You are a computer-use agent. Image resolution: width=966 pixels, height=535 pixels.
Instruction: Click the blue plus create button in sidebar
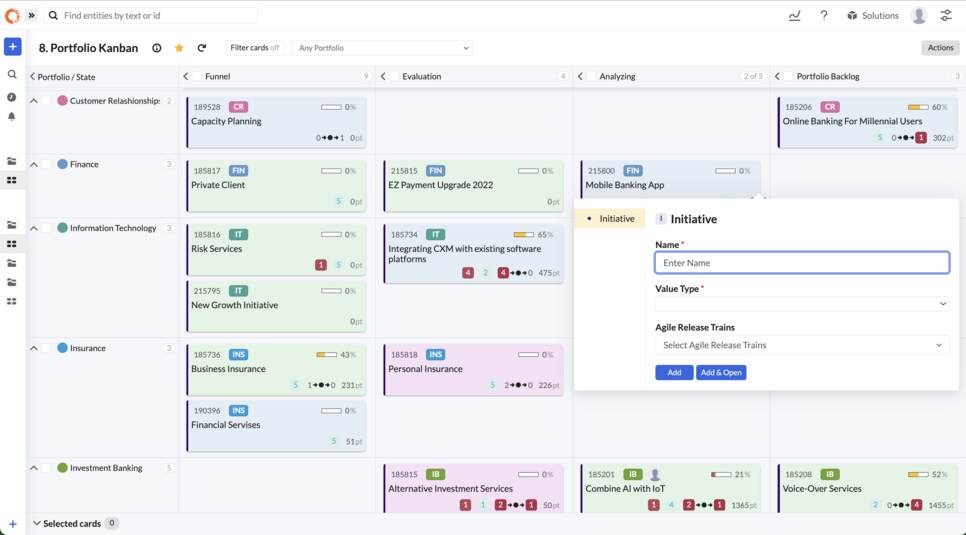12,47
